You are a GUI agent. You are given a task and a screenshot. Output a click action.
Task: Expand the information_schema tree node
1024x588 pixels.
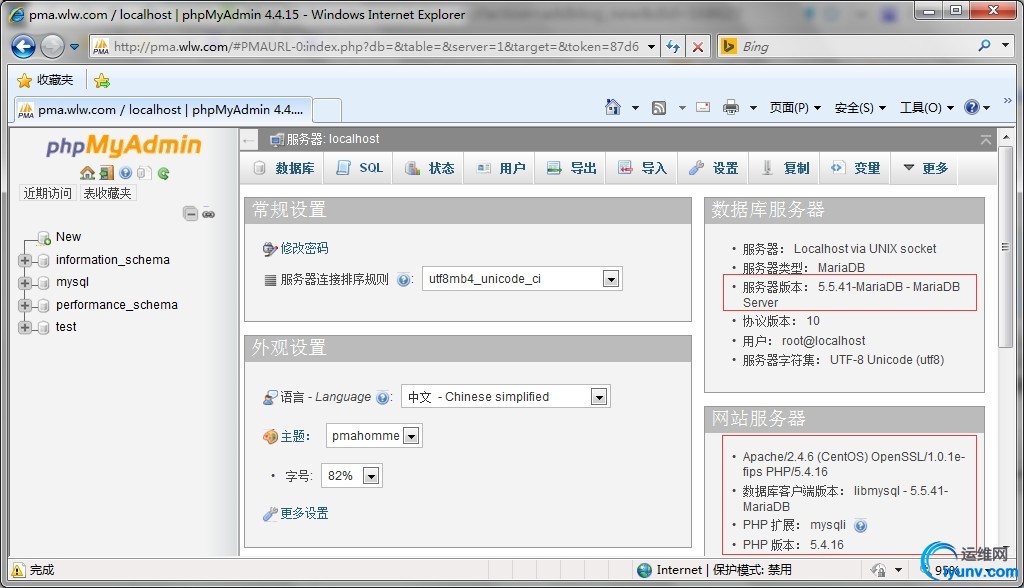(25, 261)
